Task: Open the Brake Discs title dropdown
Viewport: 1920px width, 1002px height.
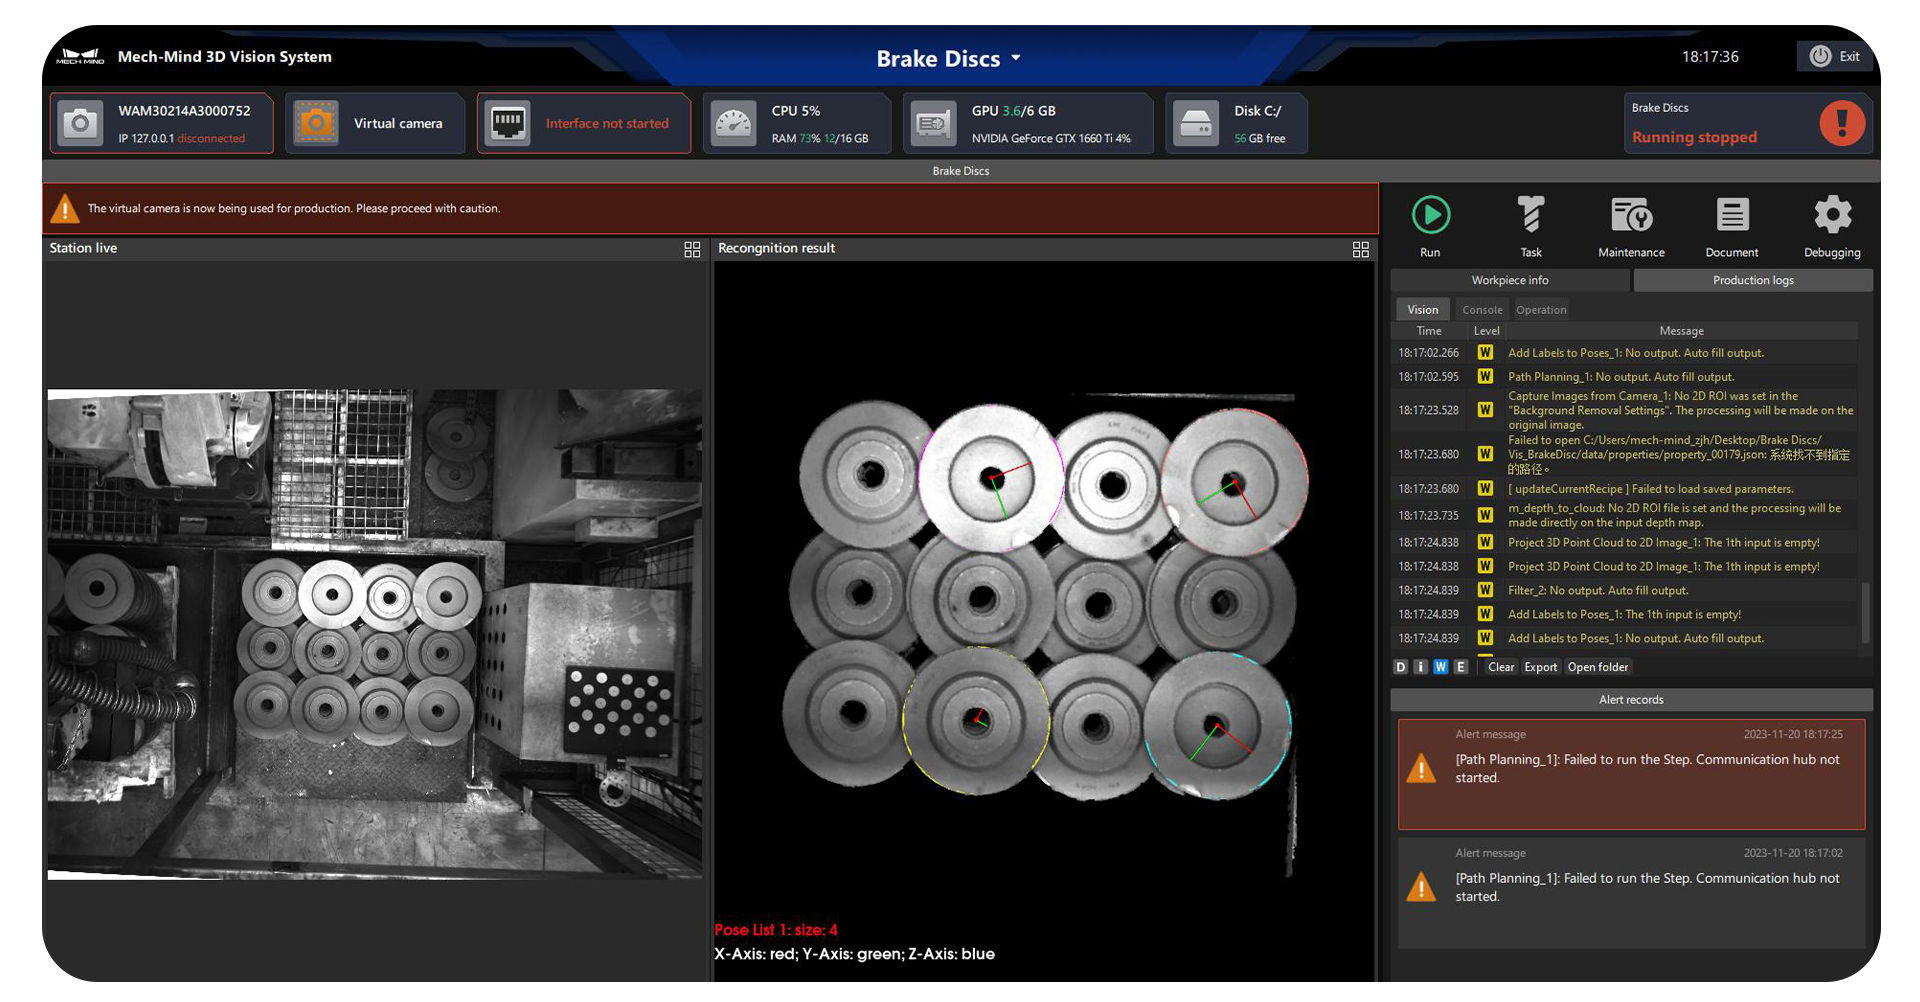Action: 1016,58
